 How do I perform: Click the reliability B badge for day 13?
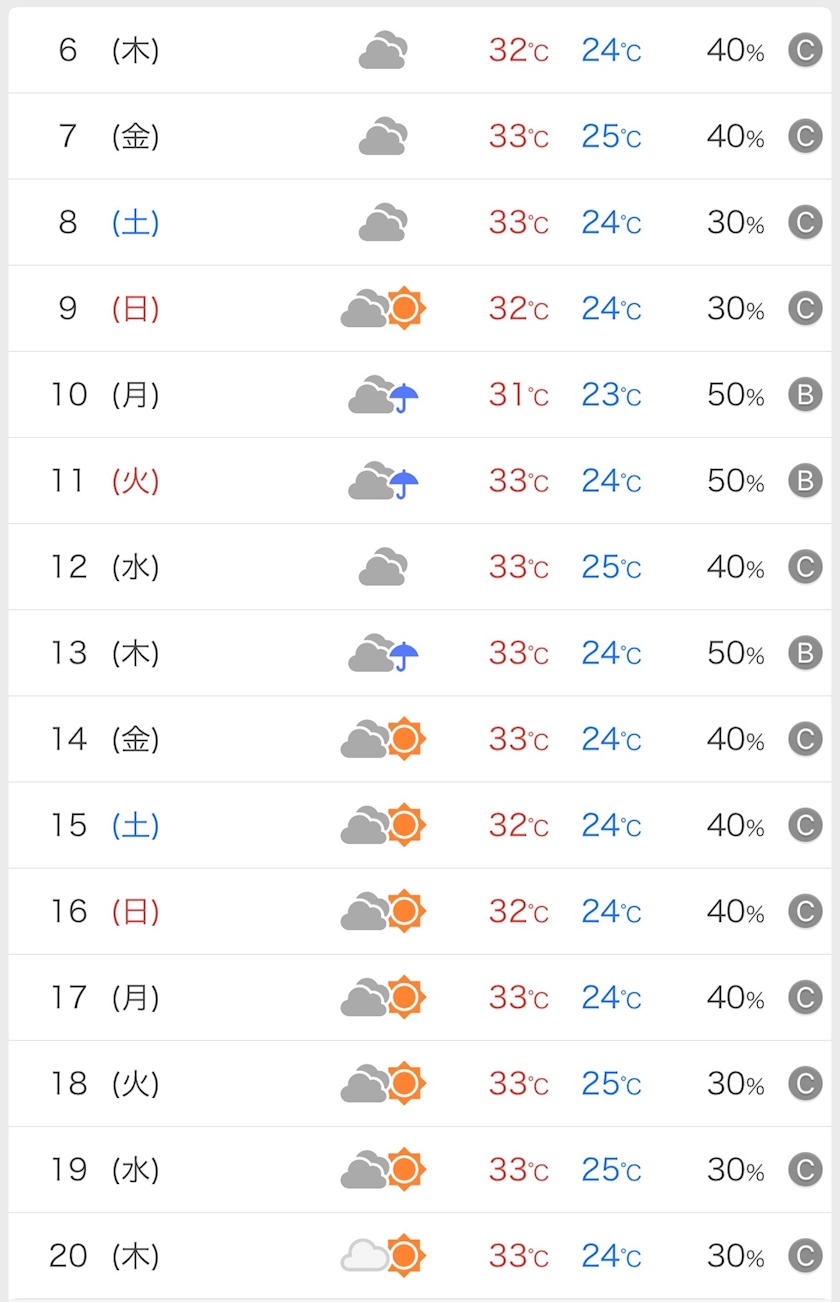[805, 654]
